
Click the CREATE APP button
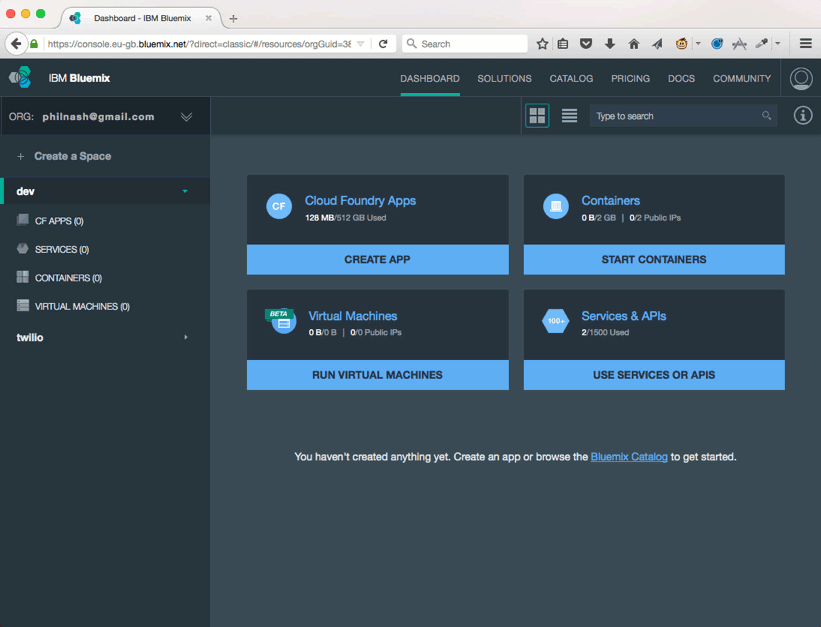pos(378,259)
